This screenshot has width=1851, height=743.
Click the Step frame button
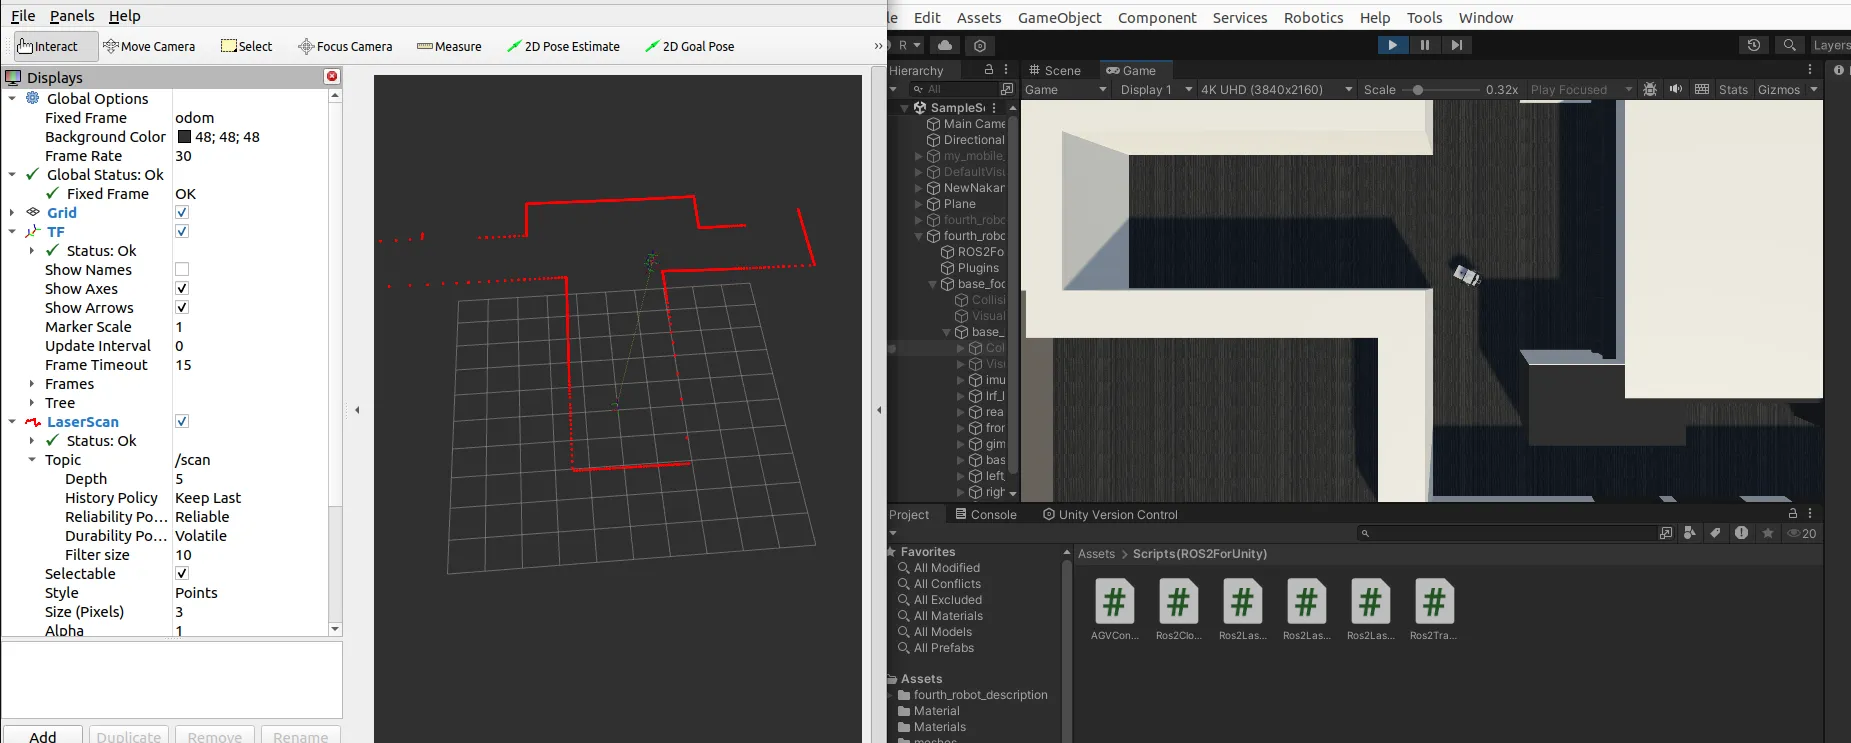coord(1456,45)
